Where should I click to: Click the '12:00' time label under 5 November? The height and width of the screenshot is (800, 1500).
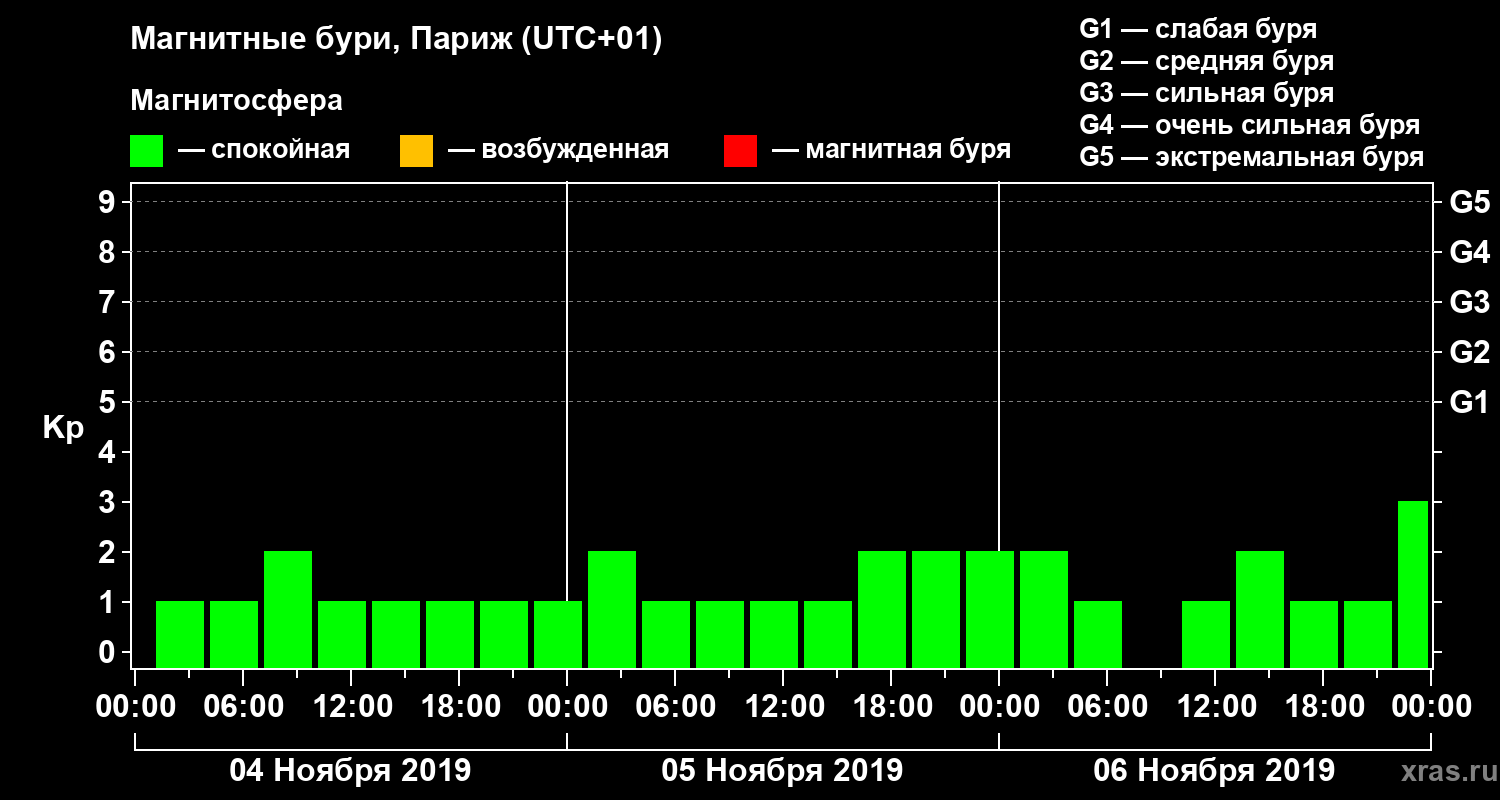[x=783, y=706]
